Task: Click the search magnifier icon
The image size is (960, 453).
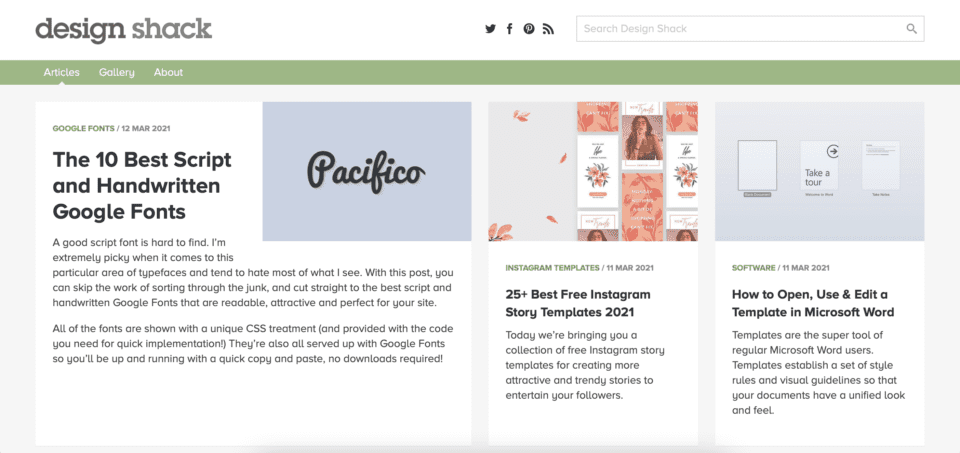Action: click(x=912, y=29)
